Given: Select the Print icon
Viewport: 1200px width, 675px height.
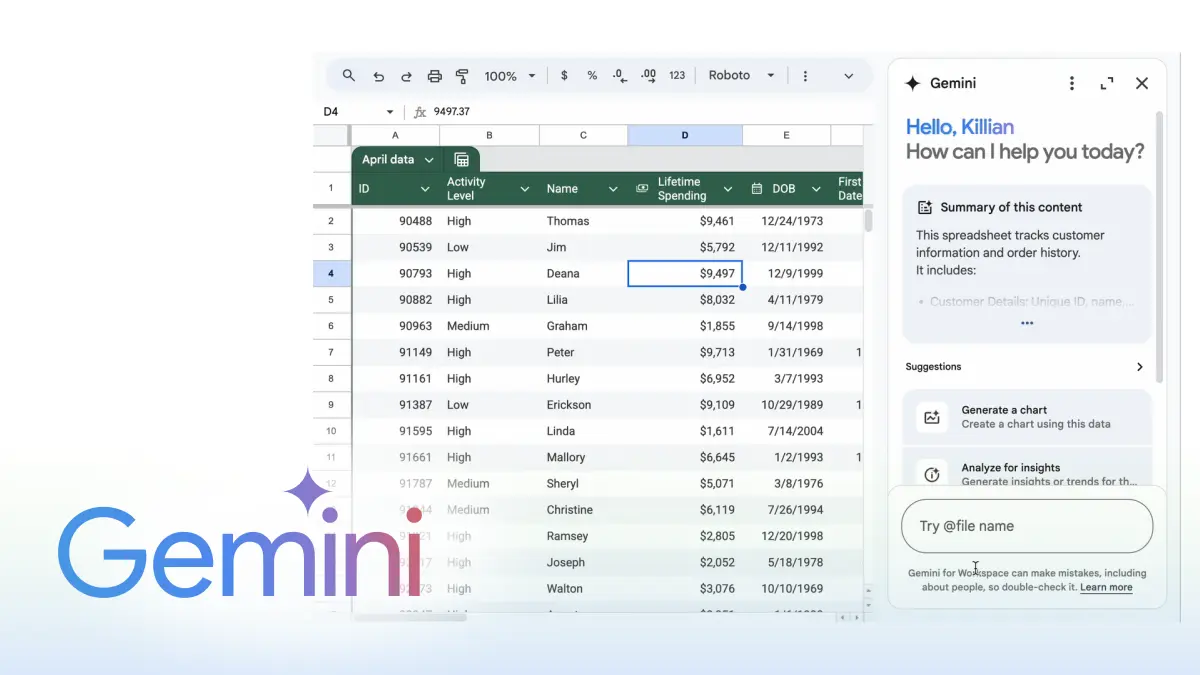Looking at the screenshot, I should 434,75.
